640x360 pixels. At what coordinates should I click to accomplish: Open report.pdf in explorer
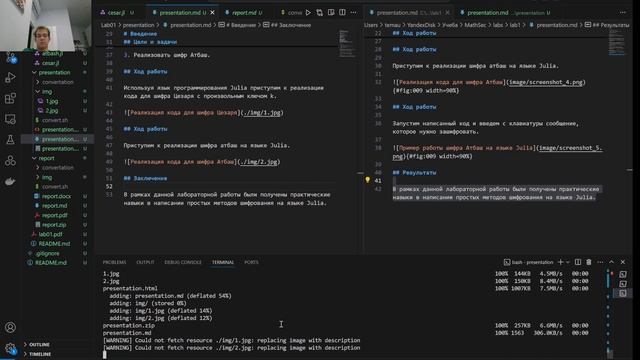click(54, 215)
